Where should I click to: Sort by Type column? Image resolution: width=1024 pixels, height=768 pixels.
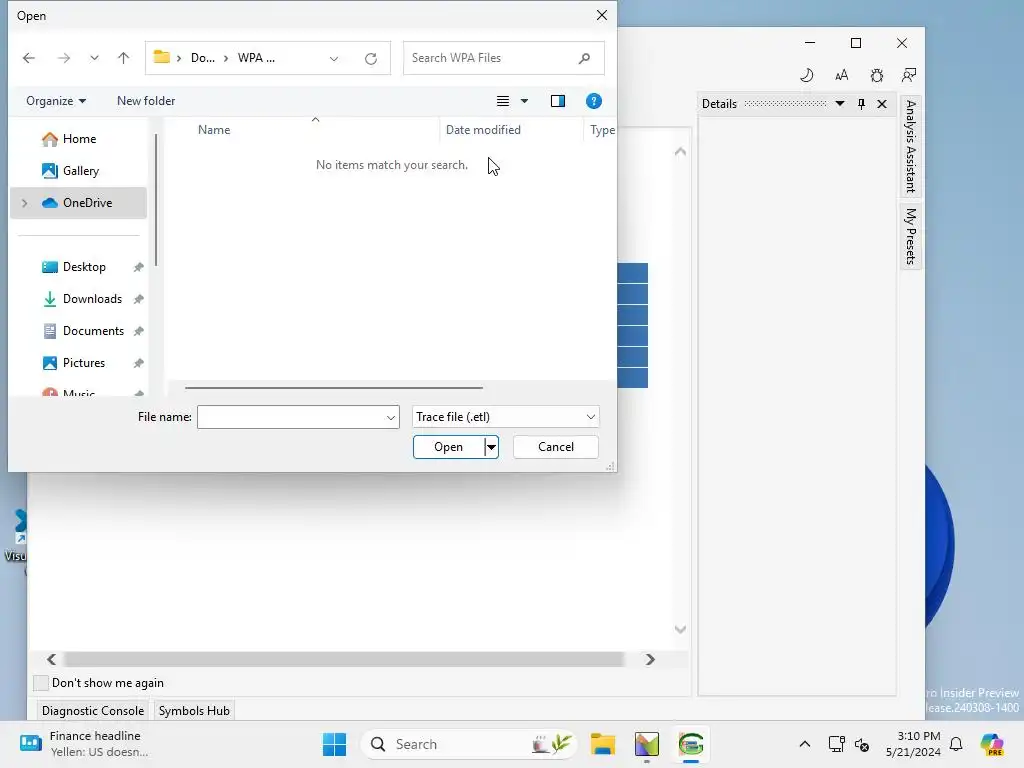601,130
